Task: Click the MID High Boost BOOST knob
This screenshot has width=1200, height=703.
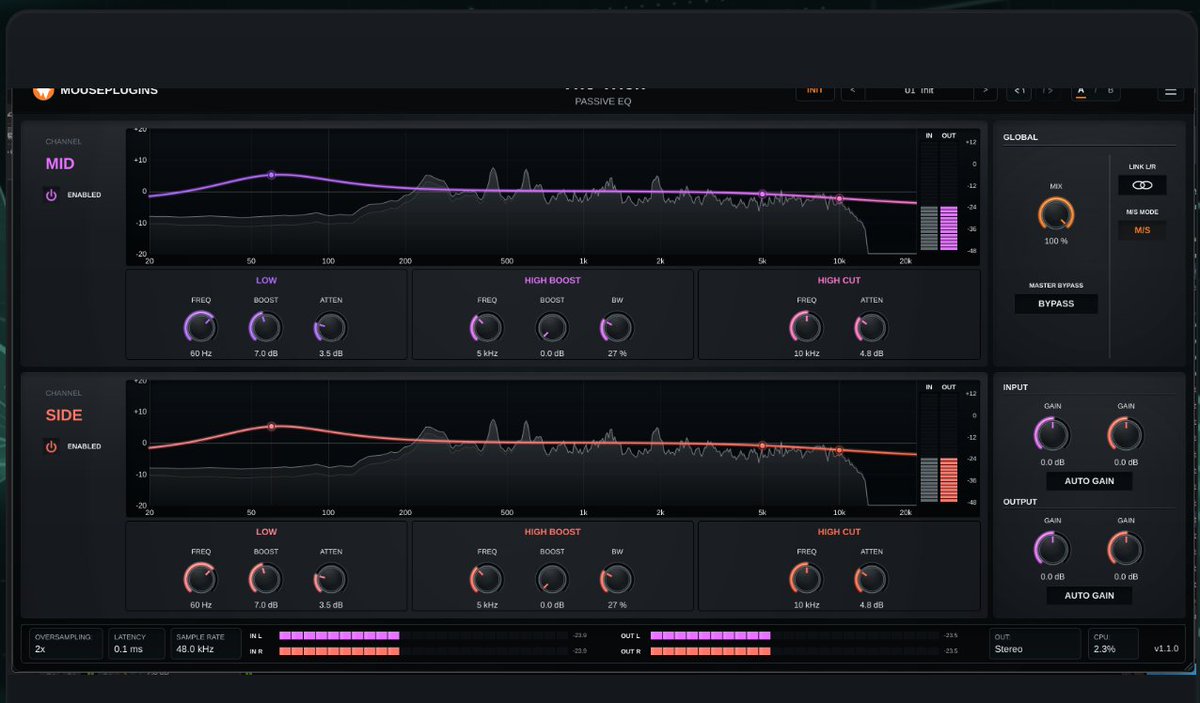Action: click(x=552, y=326)
